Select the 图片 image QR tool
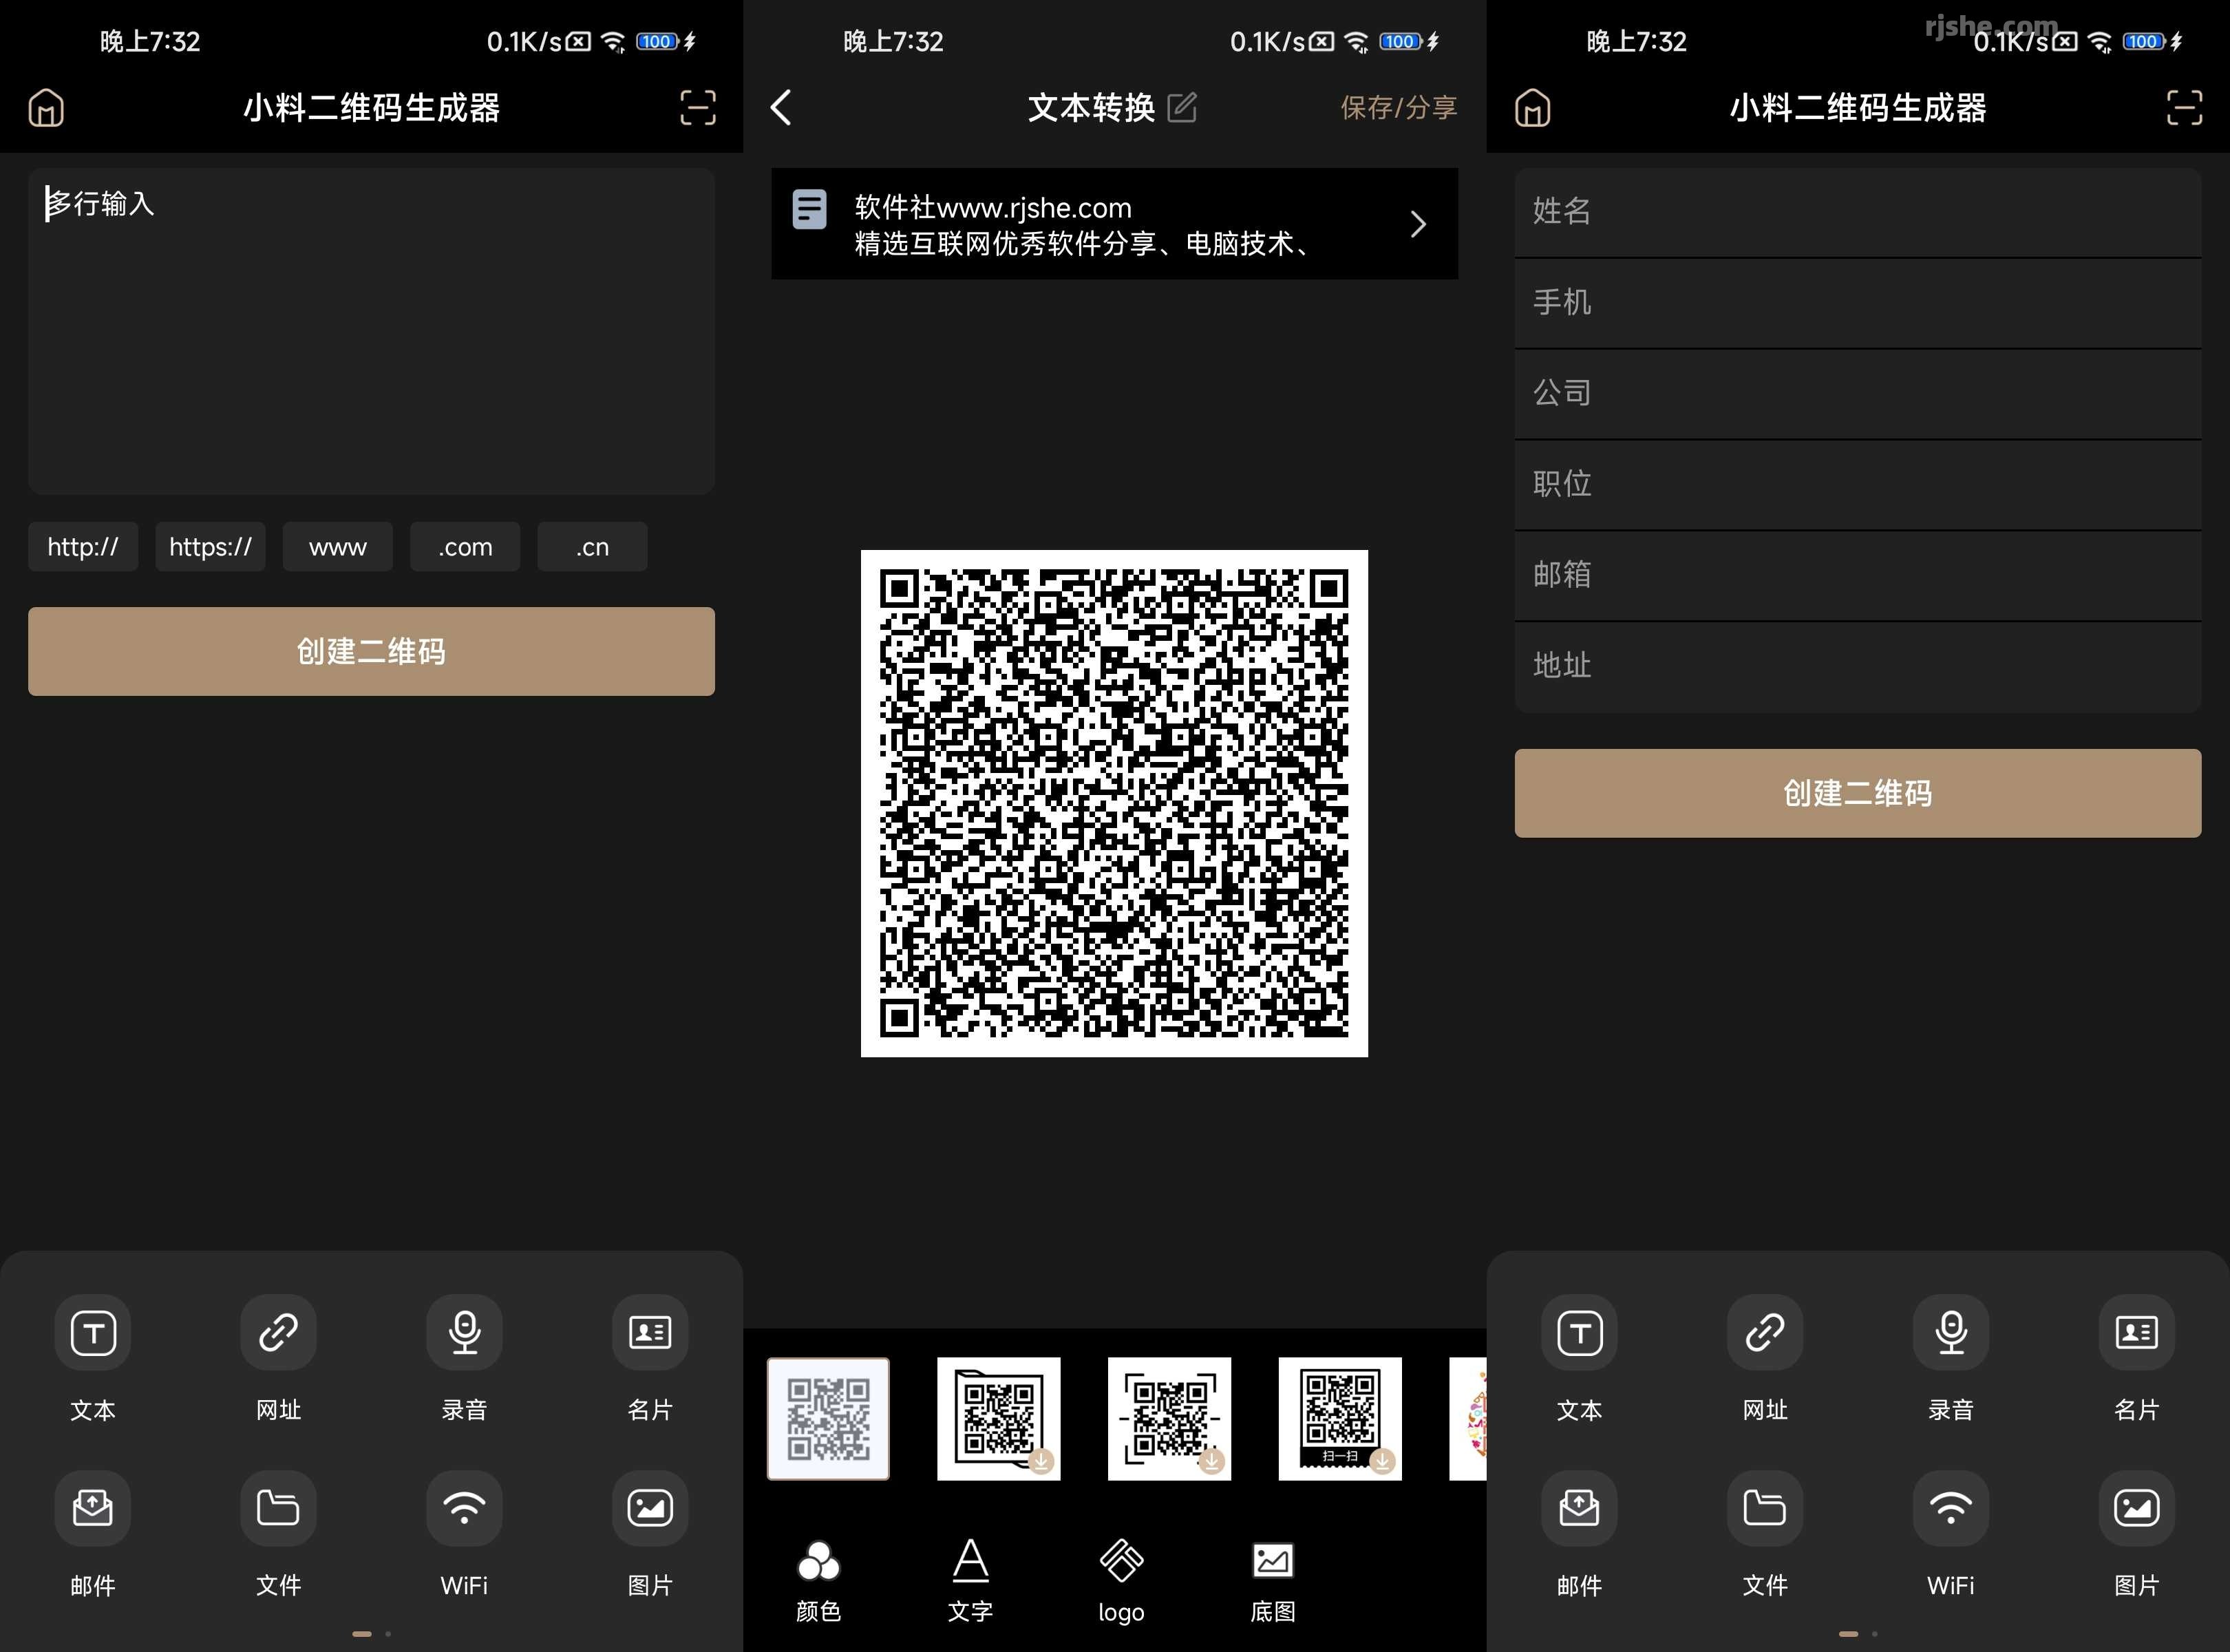This screenshot has width=2230, height=1652. (648, 1535)
